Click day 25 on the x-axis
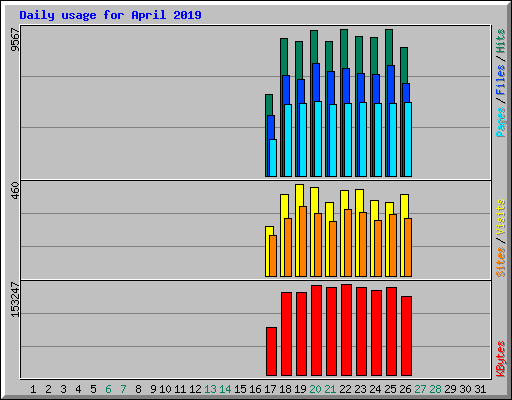 pyautogui.click(x=390, y=389)
